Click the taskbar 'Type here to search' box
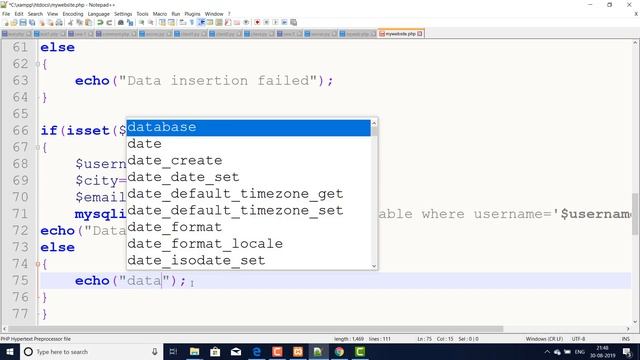The image size is (640, 360). [x=91, y=352]
